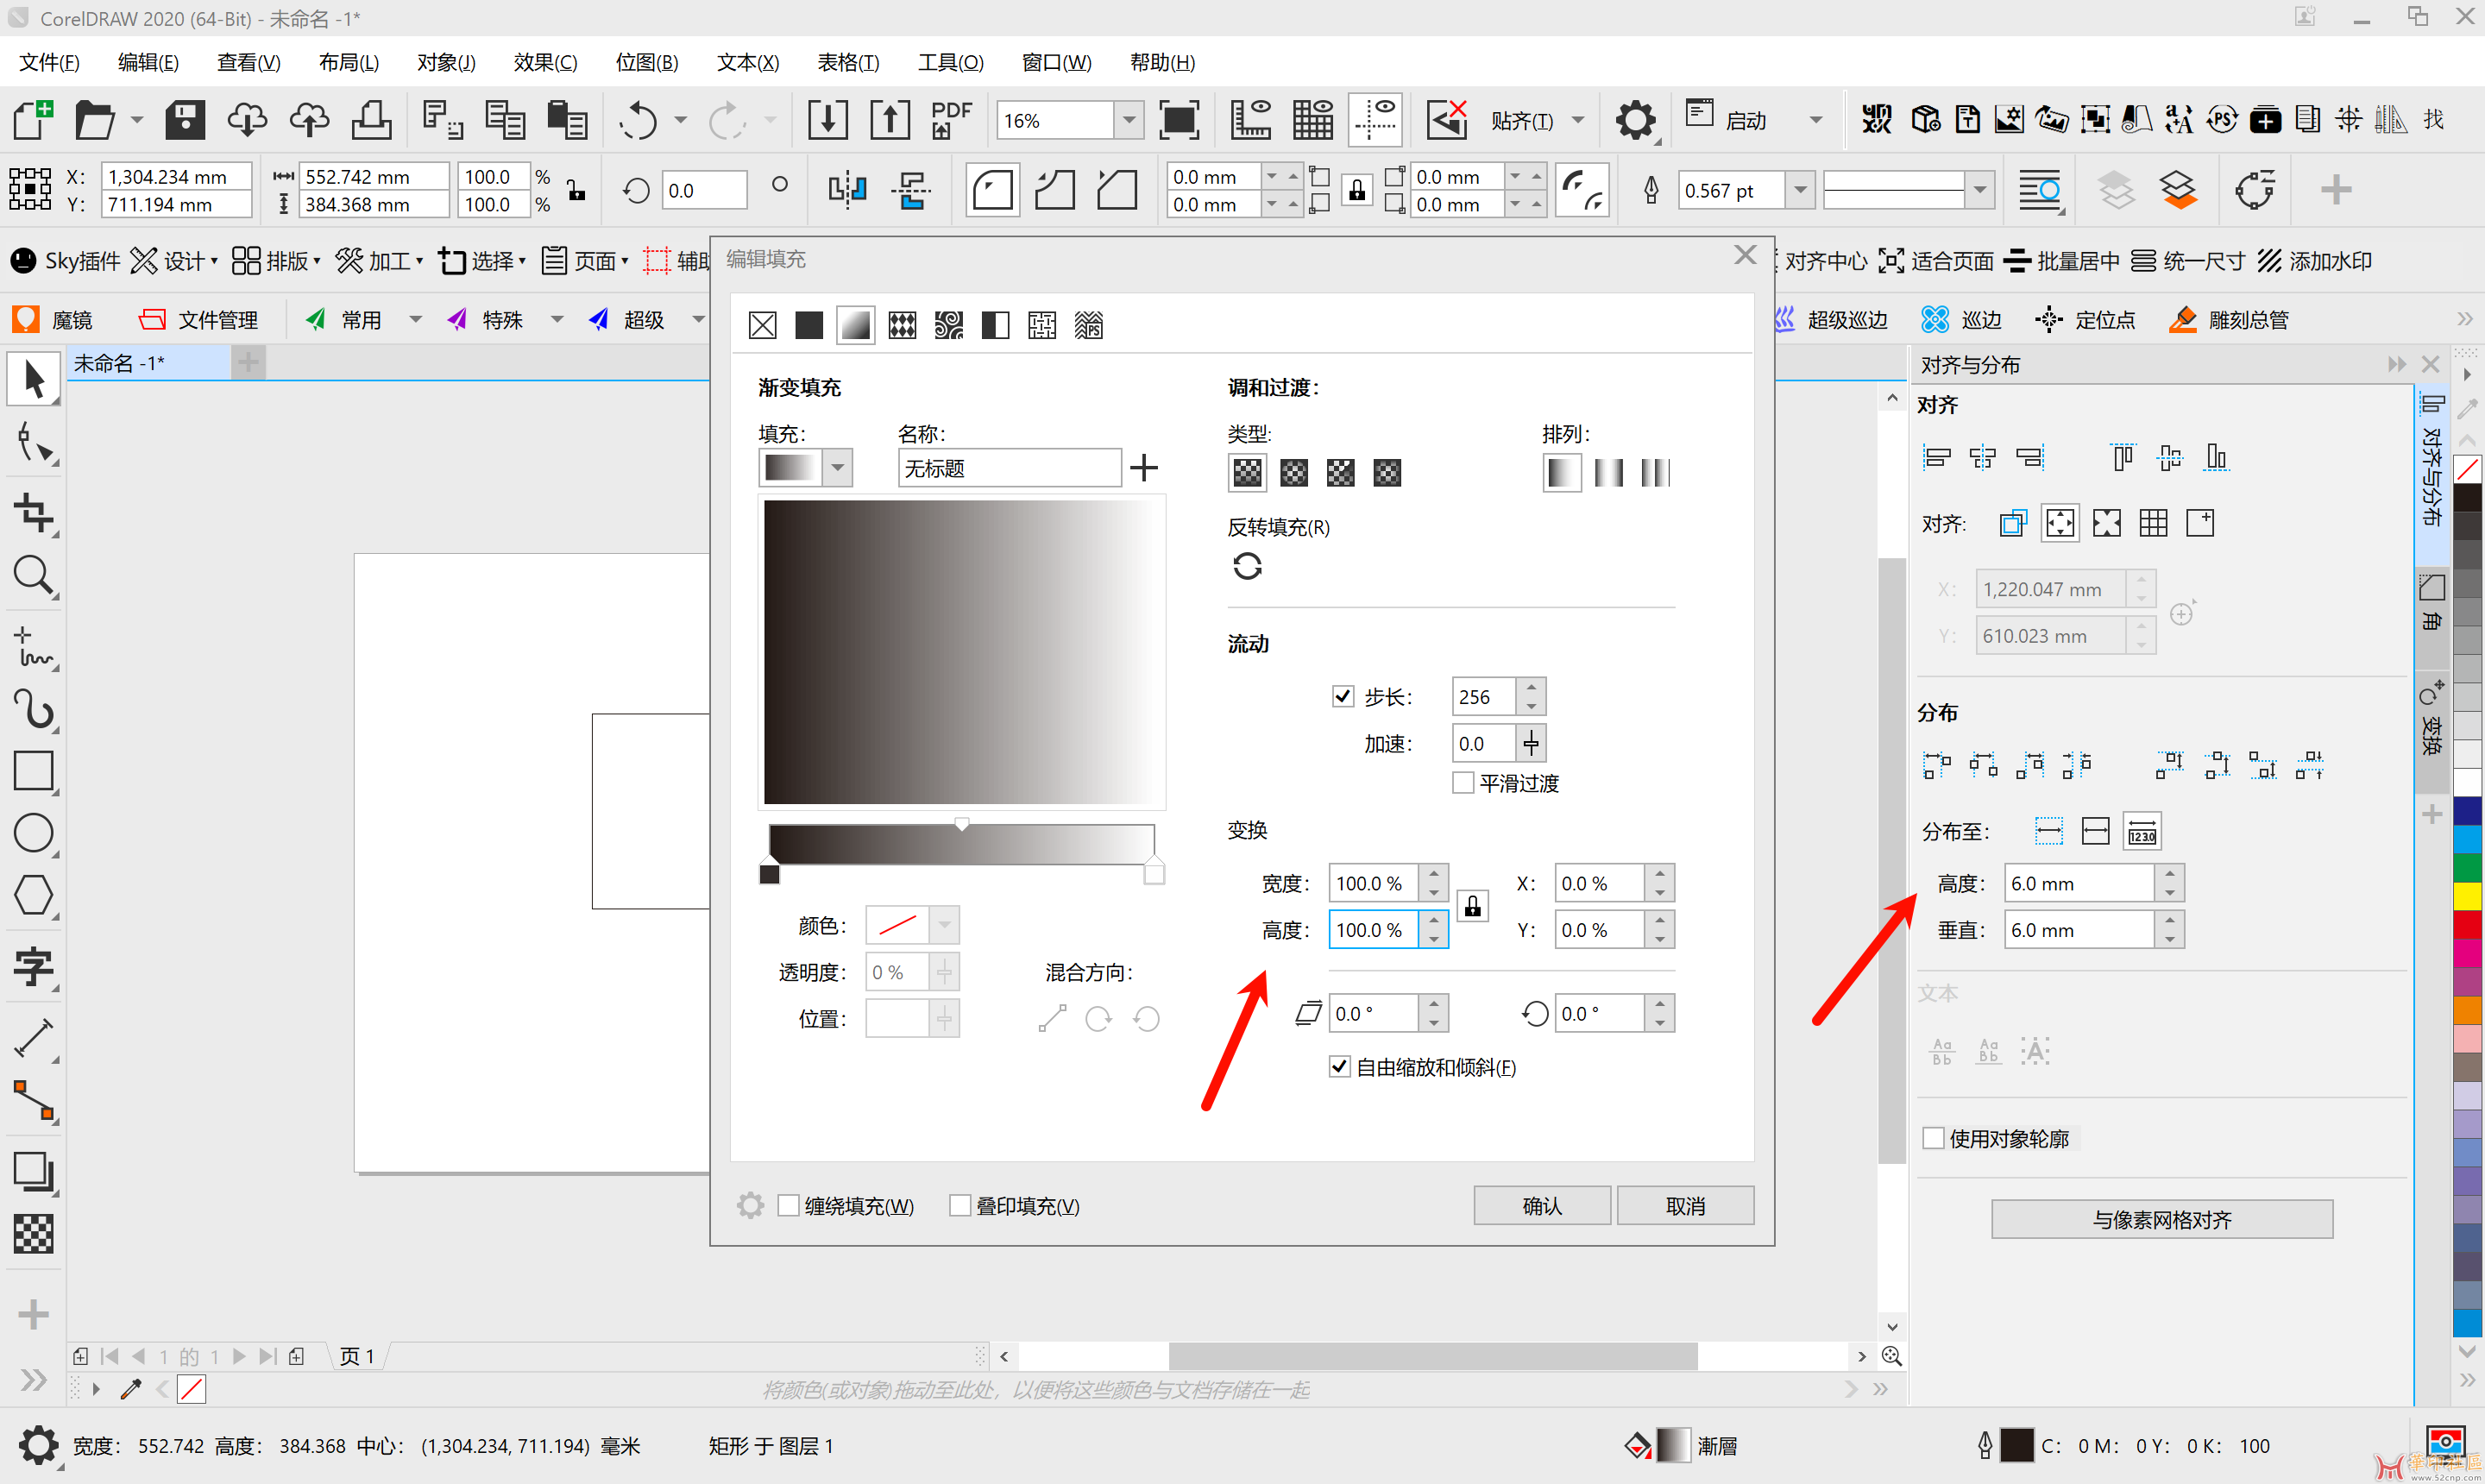Image resolution: width=2485 pixels, height=1484 pixels.
Task: Click the Publish to PDF icon
Action: [x=950, y=120]
